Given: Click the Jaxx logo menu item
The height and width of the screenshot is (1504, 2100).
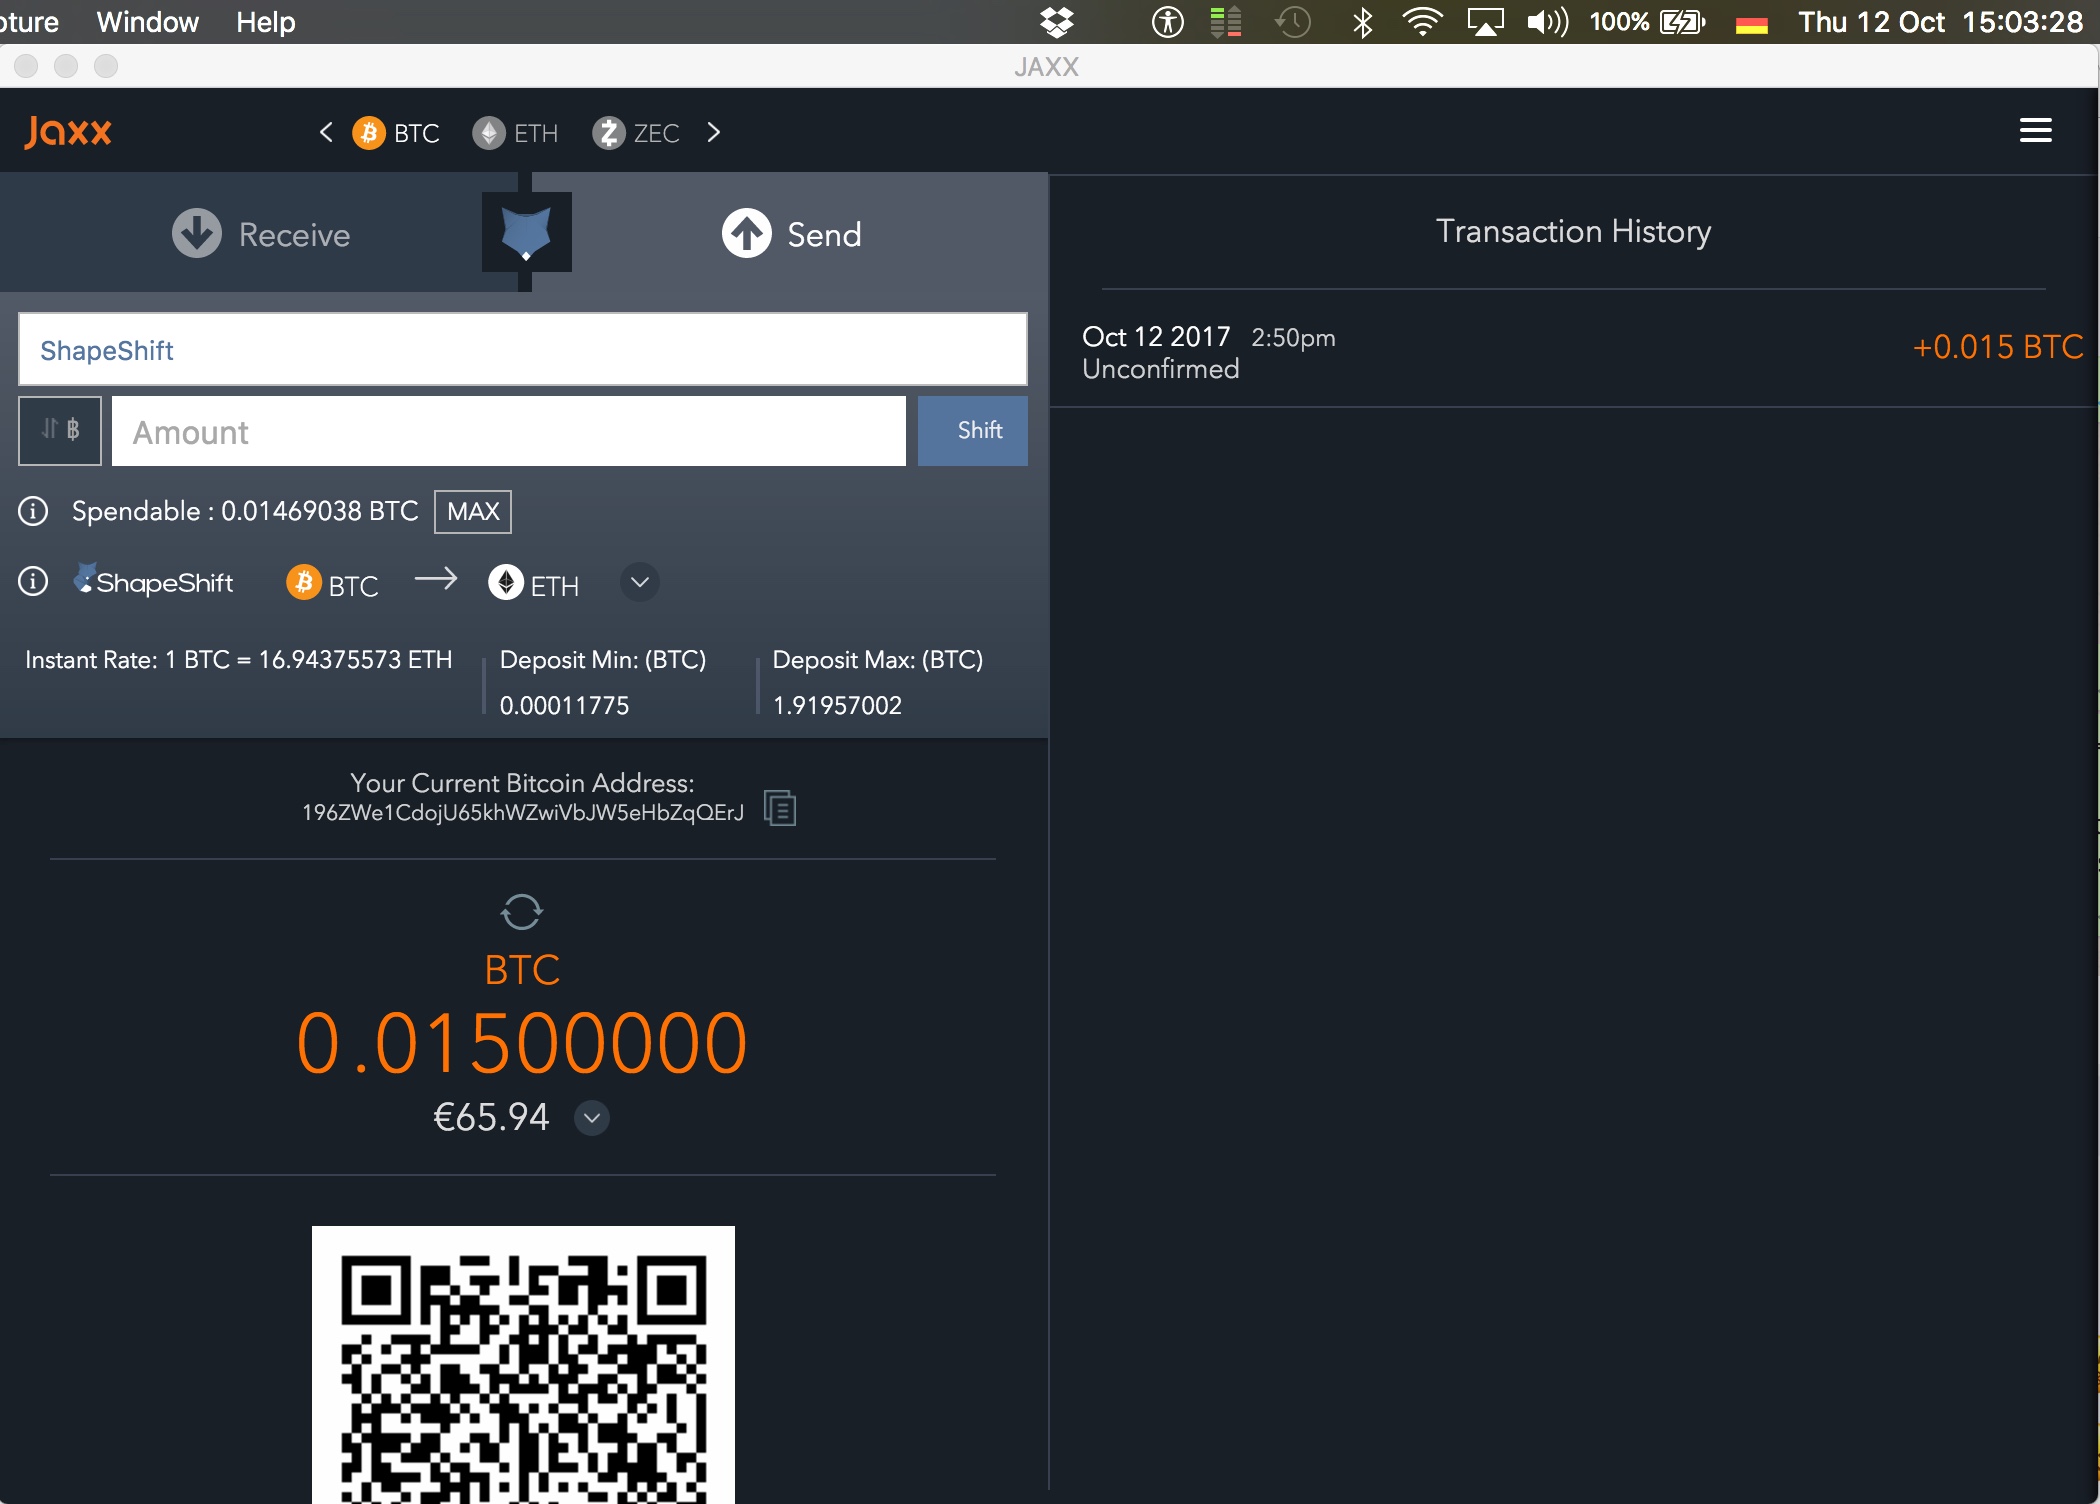Looking at the screenshot, I should tap(70, 132).
